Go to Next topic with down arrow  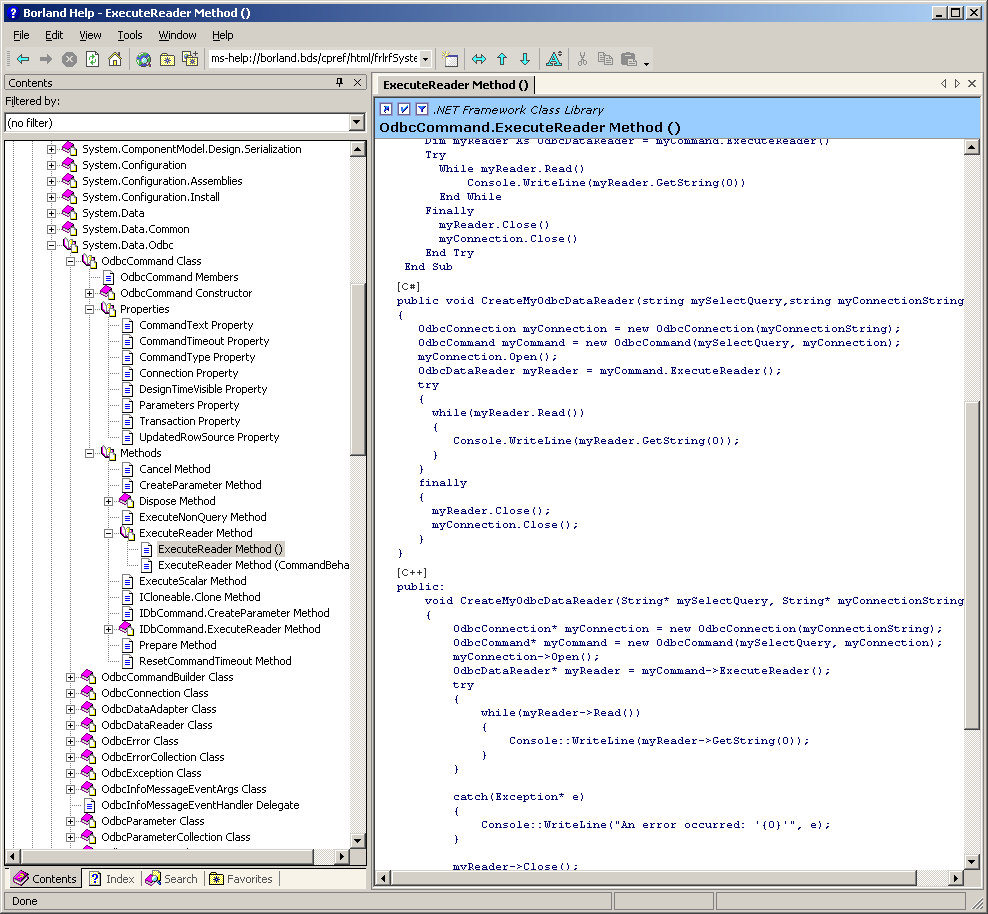pos(525,59)
